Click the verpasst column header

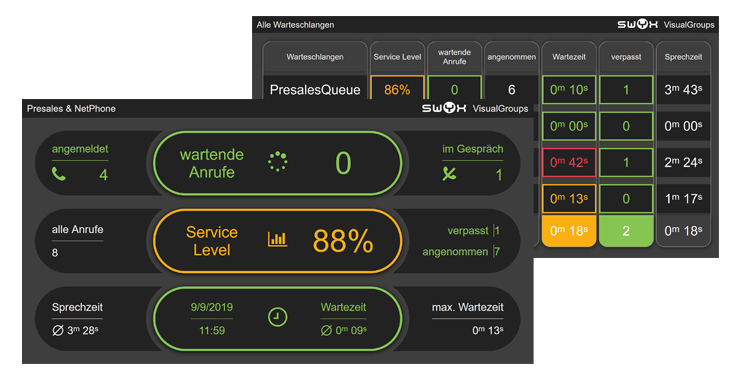coord(626,57)
